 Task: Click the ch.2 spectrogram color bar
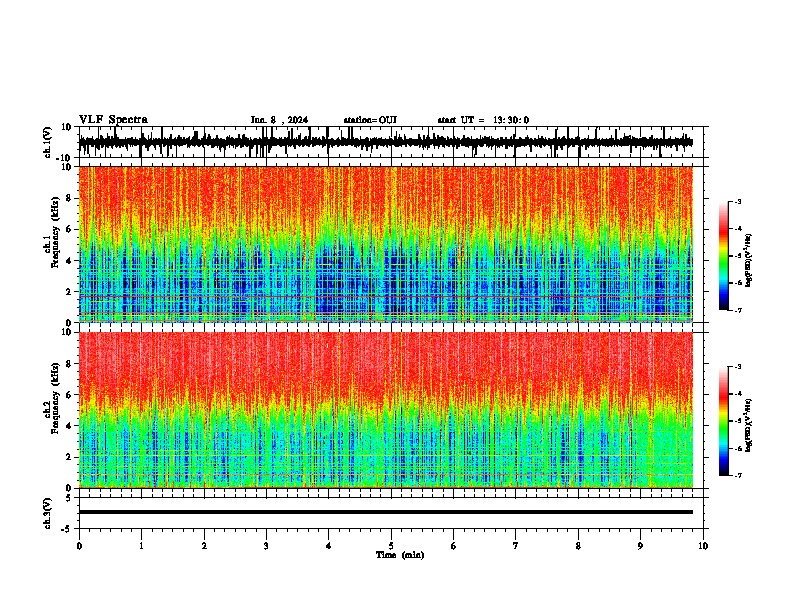(x=723, y=421)
